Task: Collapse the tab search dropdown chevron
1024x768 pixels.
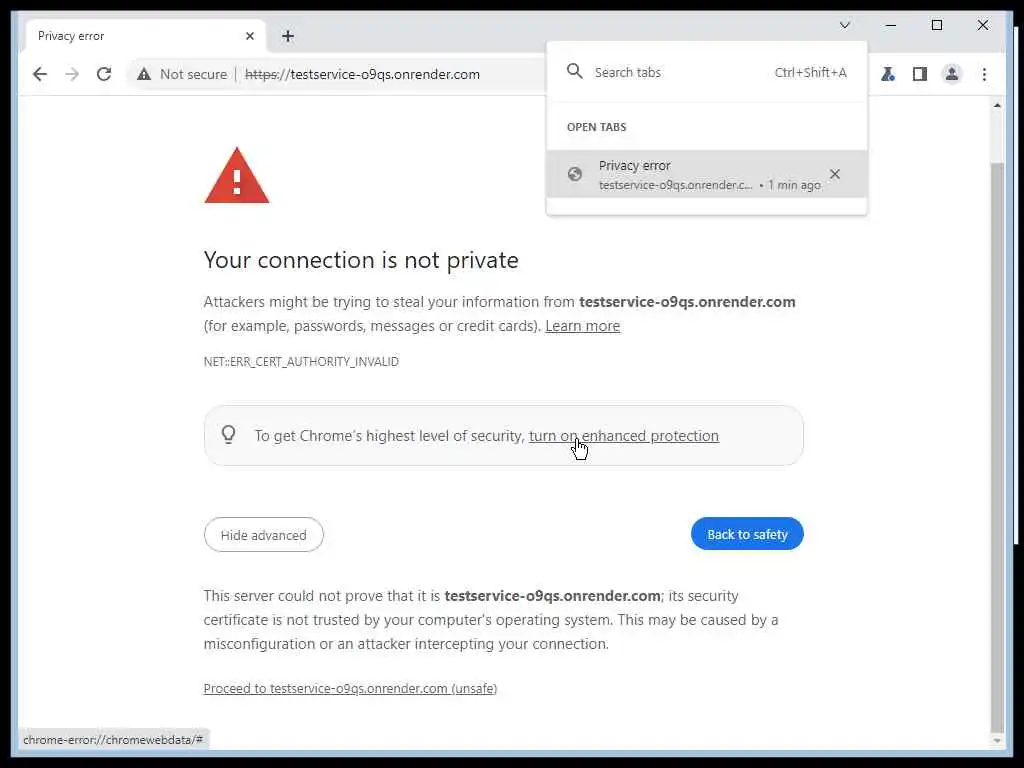Action: click(x=845, y=25)
